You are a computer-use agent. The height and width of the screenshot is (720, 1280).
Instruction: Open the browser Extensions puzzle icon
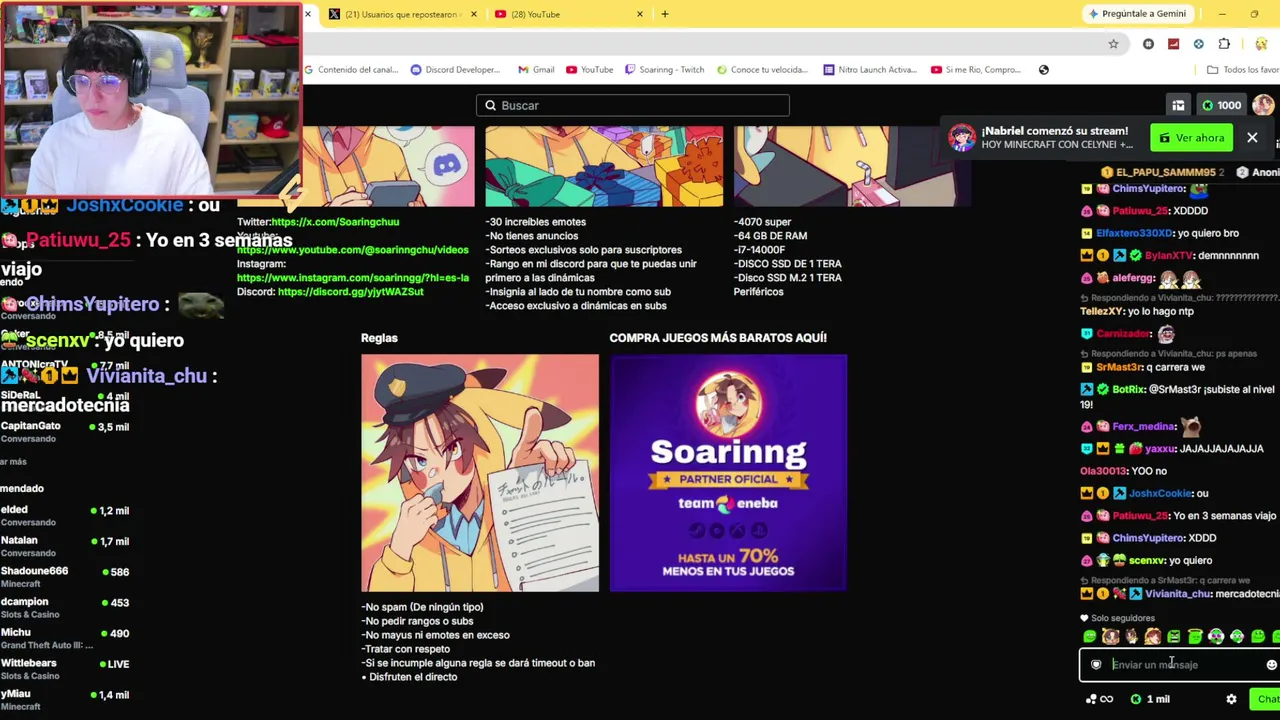point(1224,44)
